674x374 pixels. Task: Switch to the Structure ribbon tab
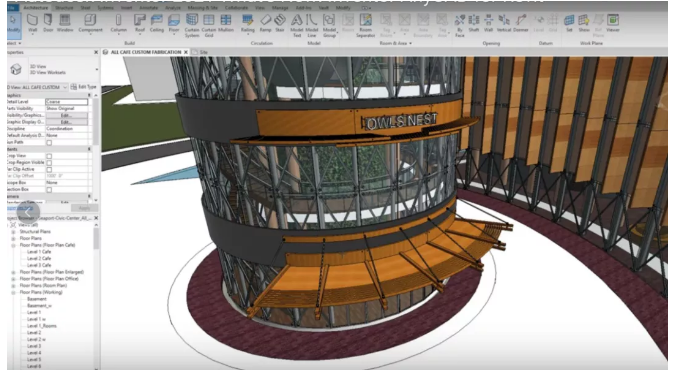64,8
